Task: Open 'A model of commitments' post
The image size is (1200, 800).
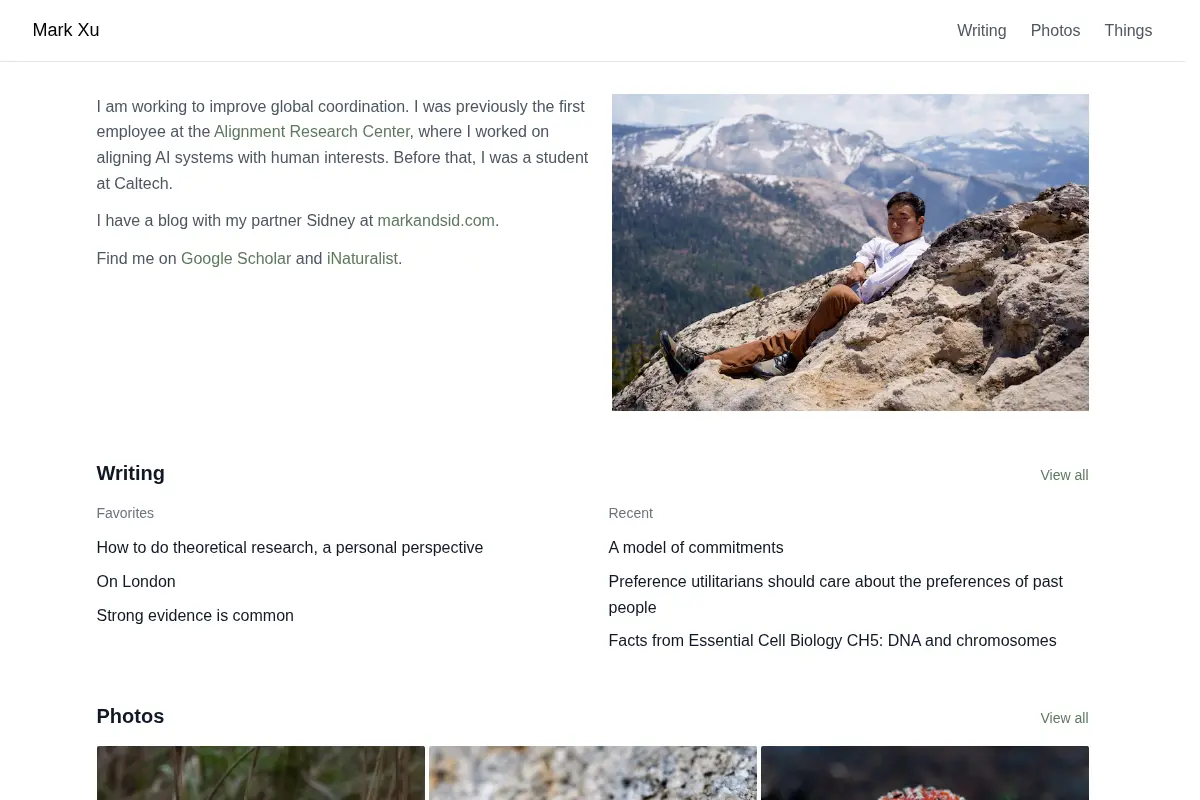Action: (696, 547)
